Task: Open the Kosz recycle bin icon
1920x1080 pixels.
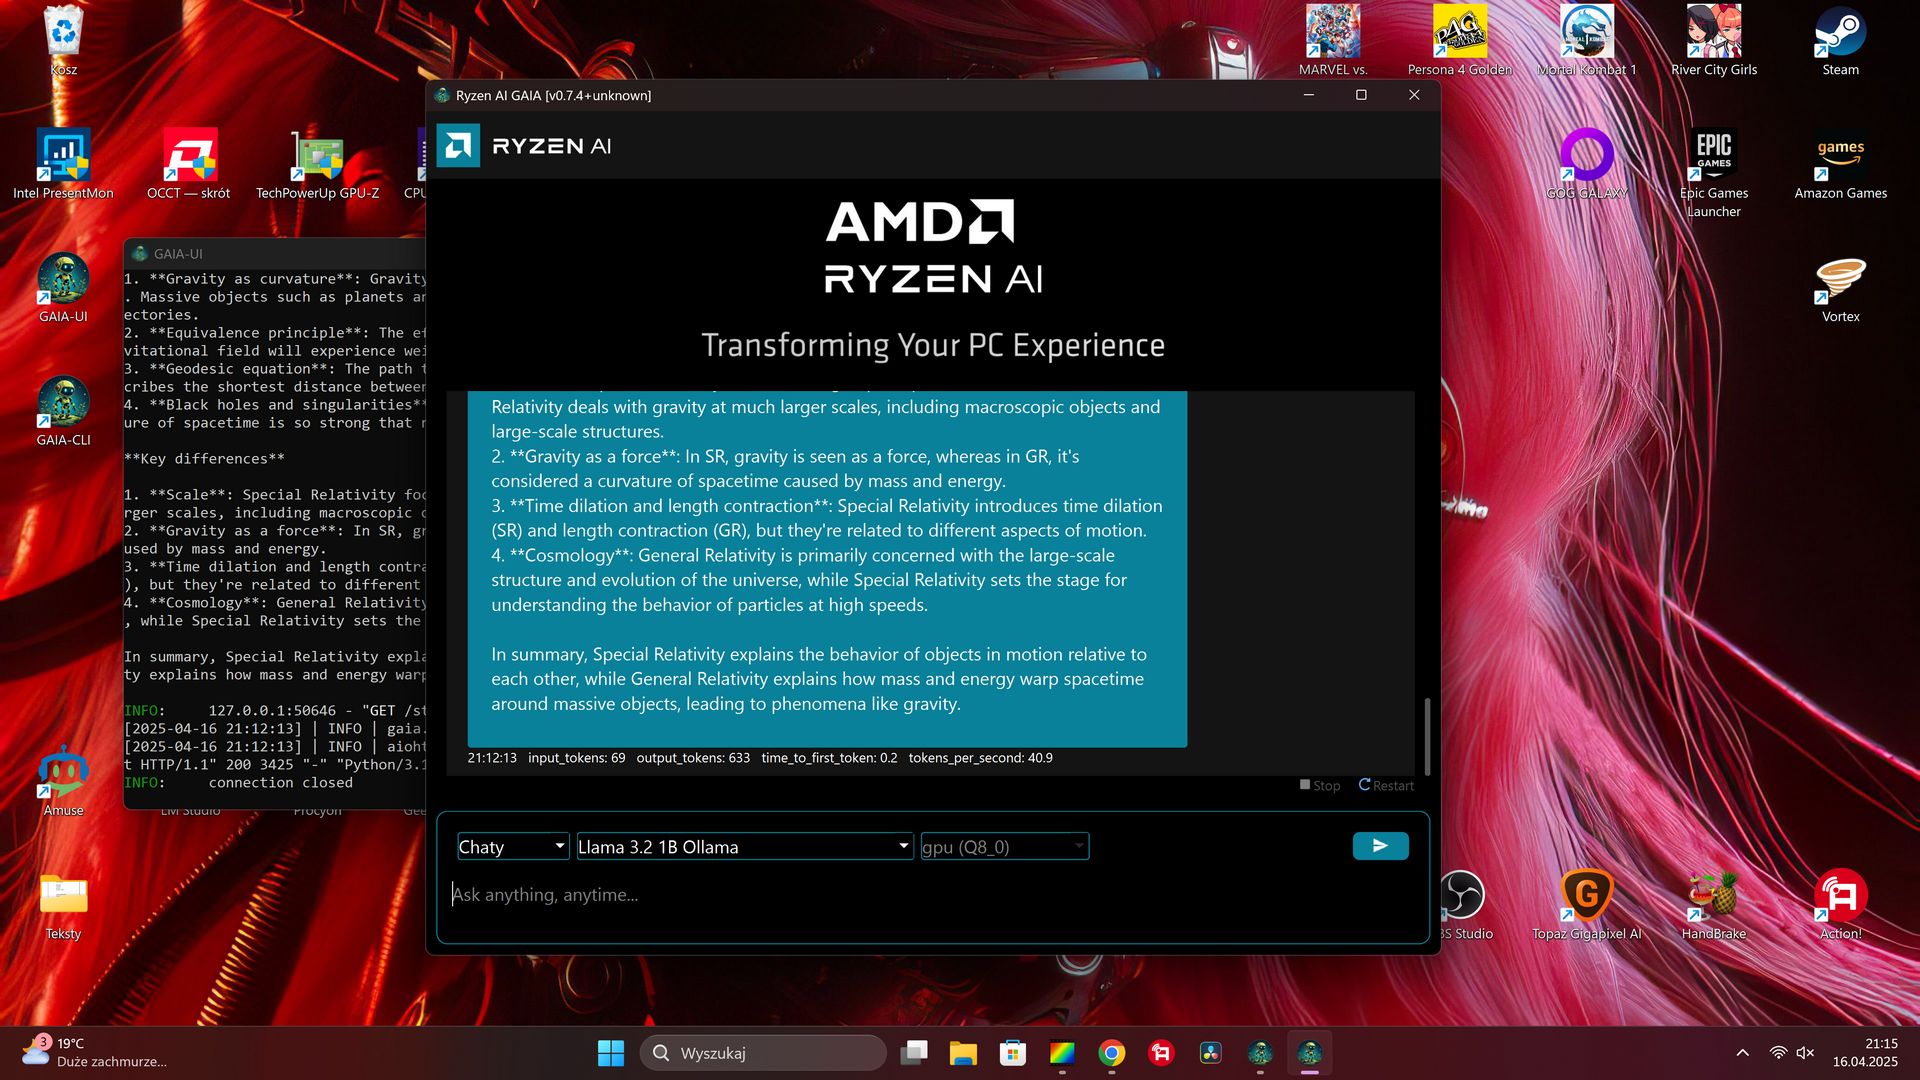Action: [63, 41]
